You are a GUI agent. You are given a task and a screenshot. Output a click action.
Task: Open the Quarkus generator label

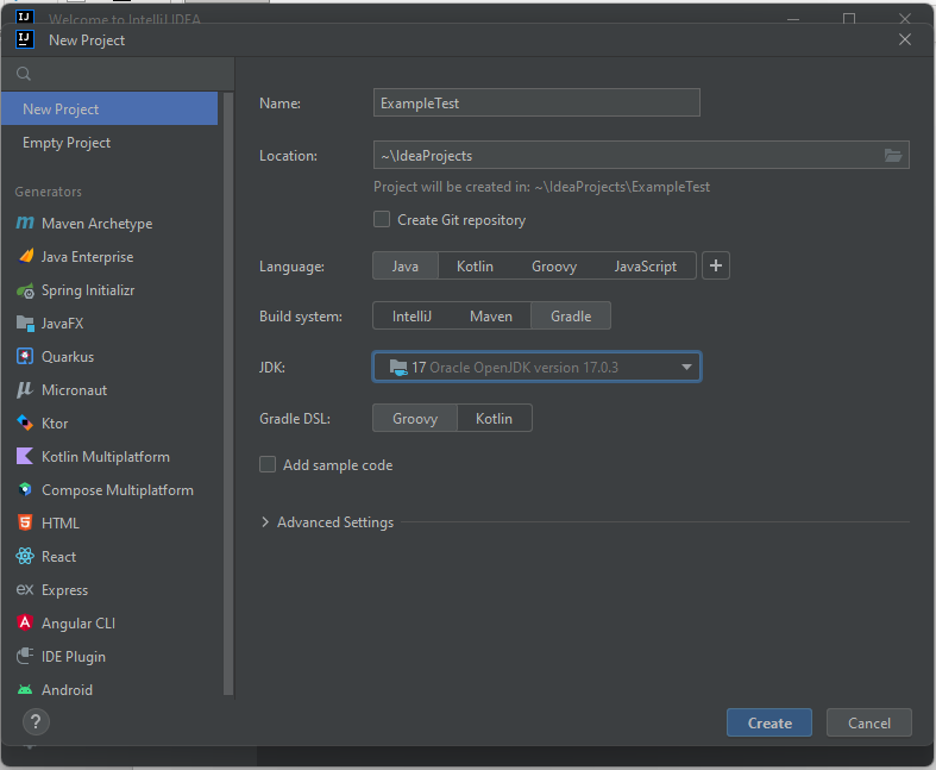67,357
